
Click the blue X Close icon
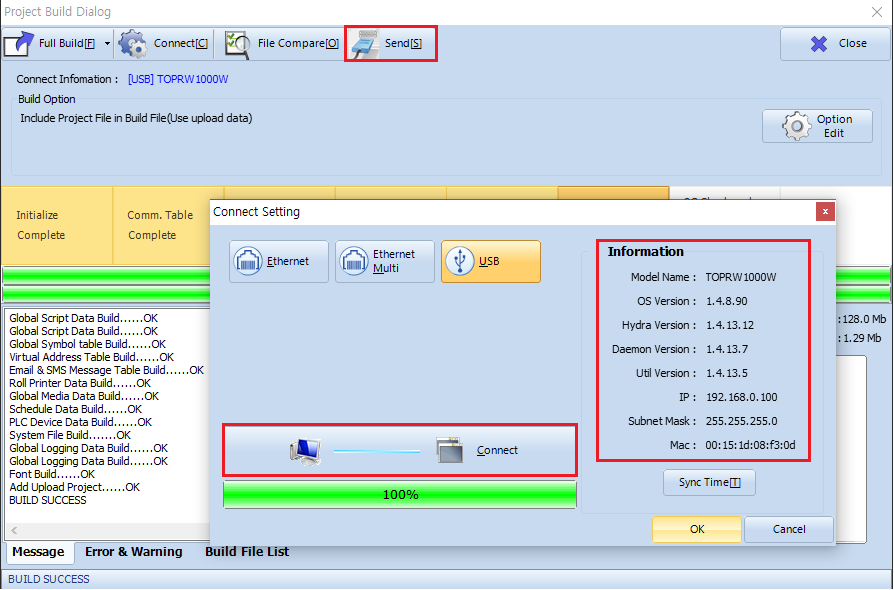(819, 44)
